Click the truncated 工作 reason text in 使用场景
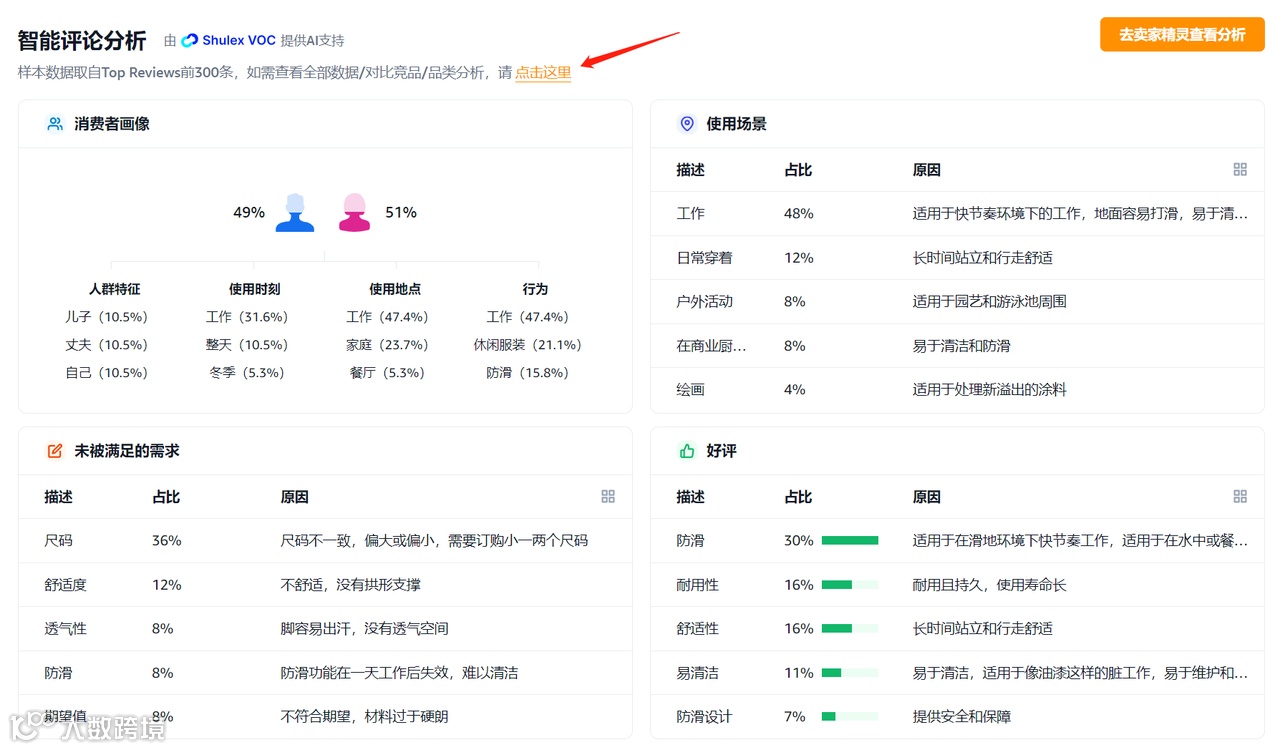Screen dimensions: 1280x750 (x=1080, y=213)
